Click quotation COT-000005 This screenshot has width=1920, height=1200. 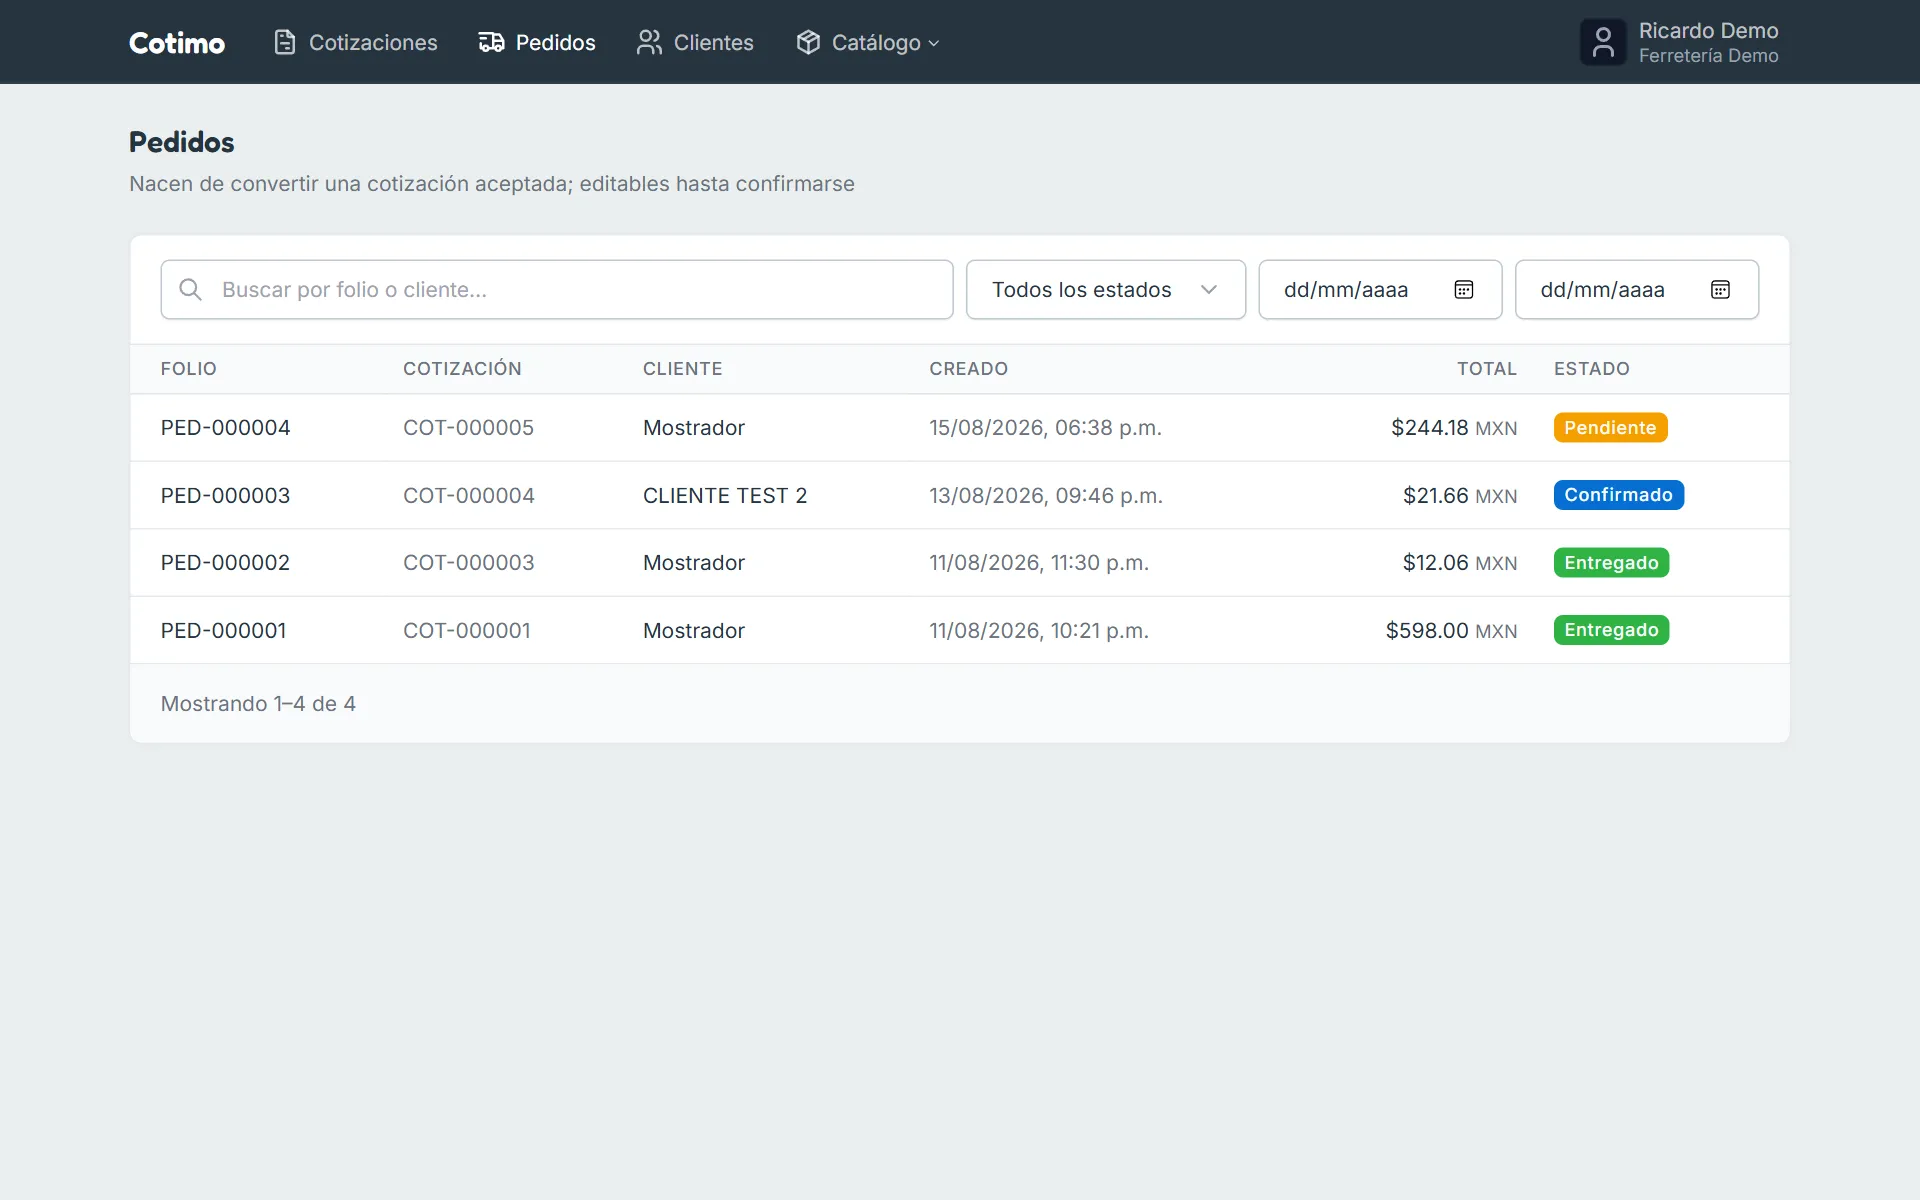[468, 428]
